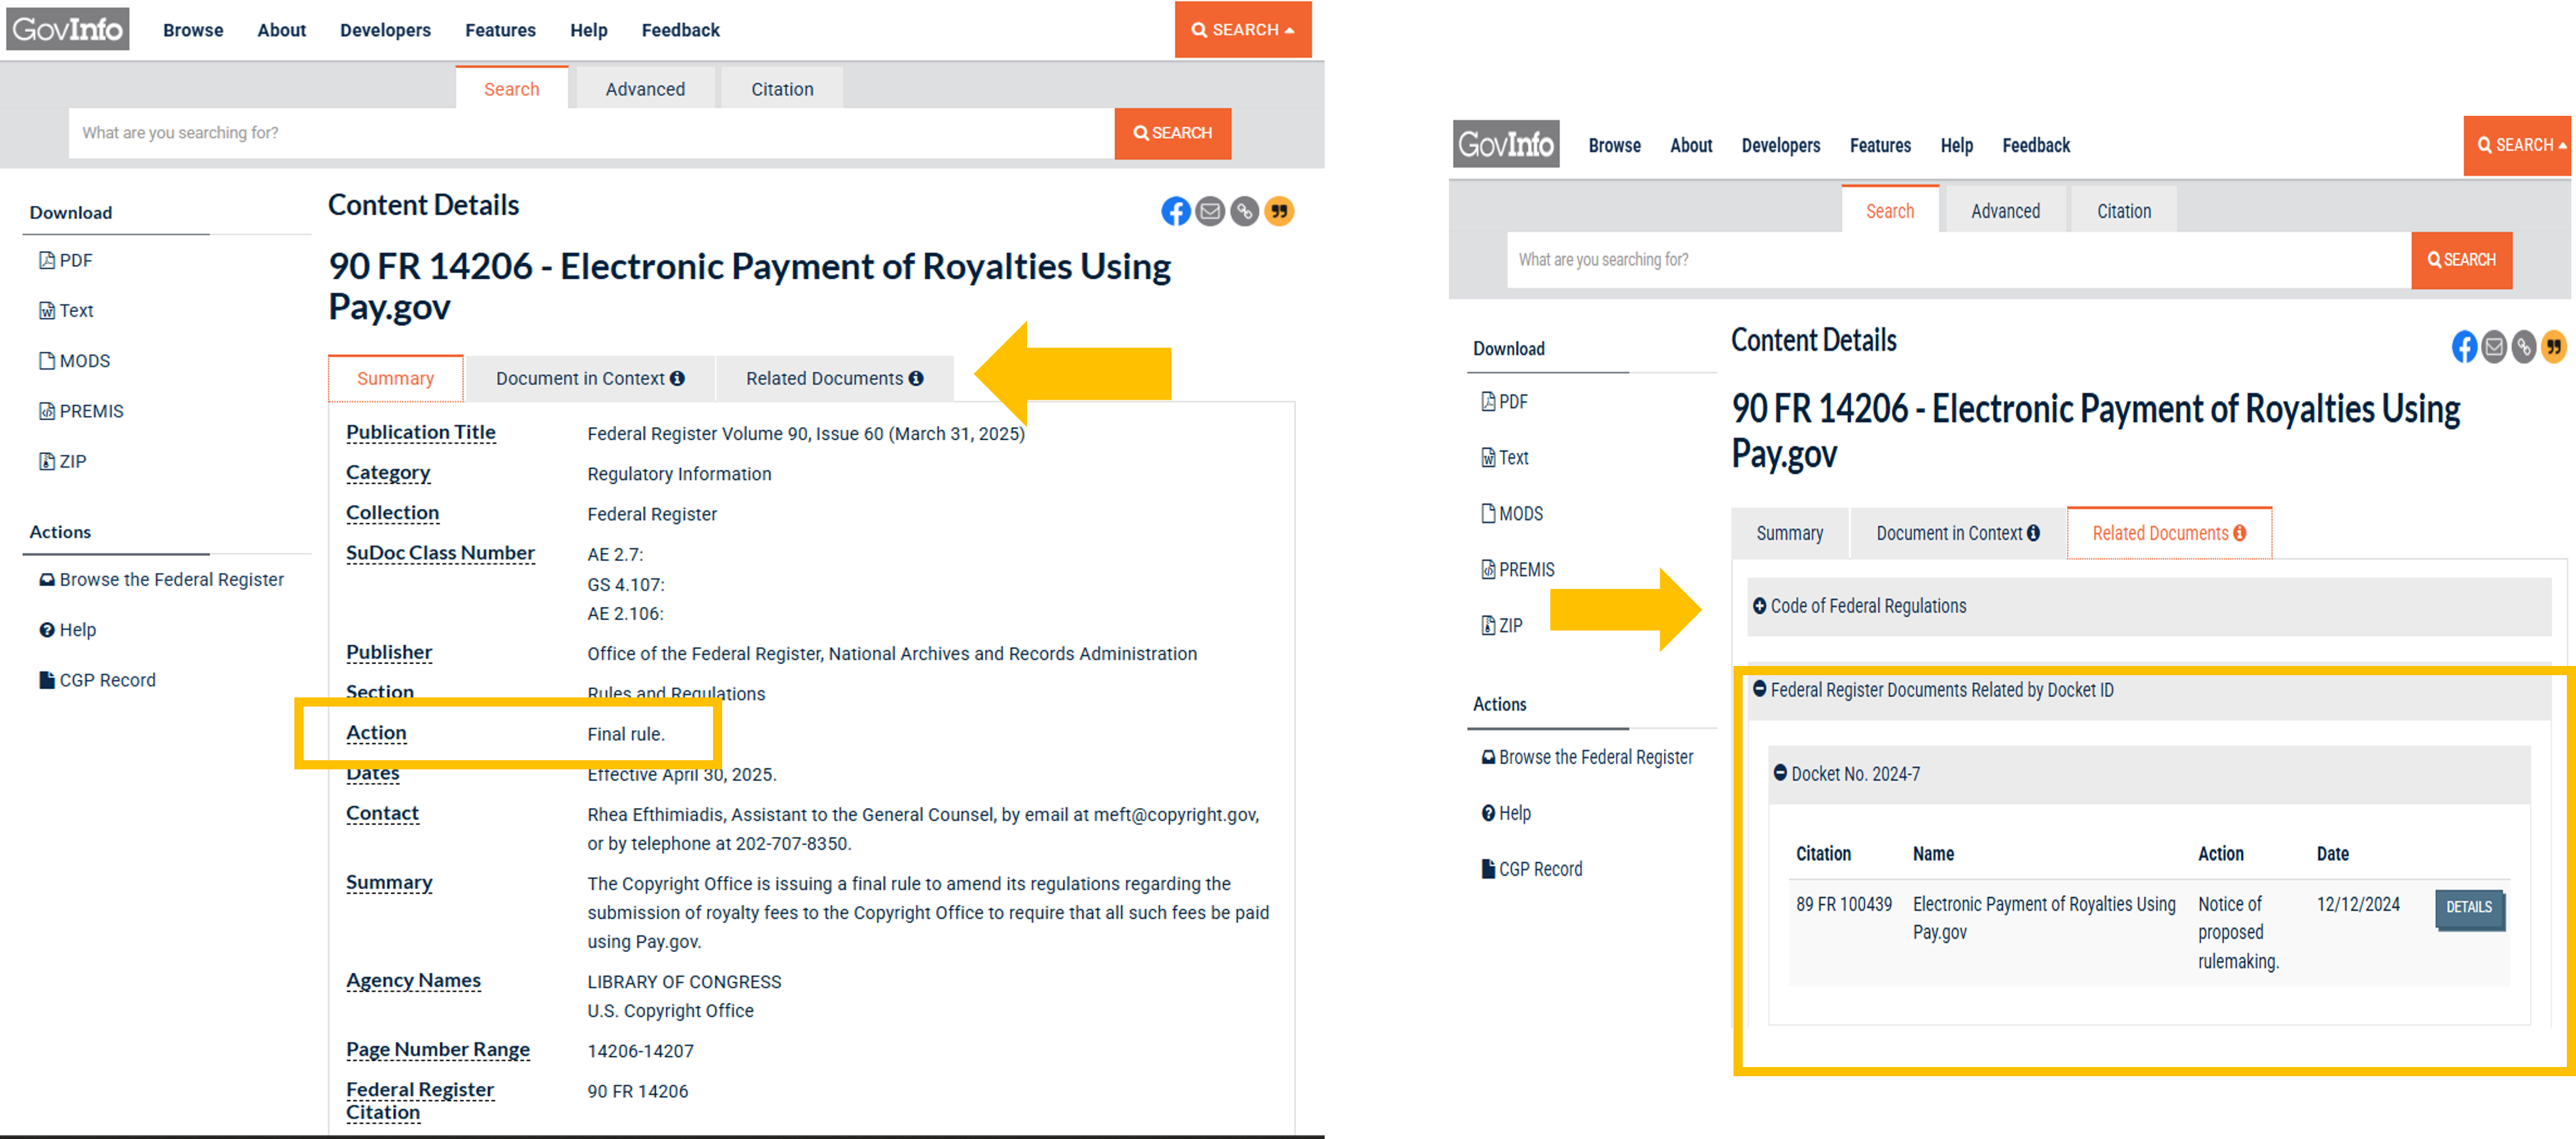Open the Developers menu
The image size is (2576, 1139).
(385, 30)
